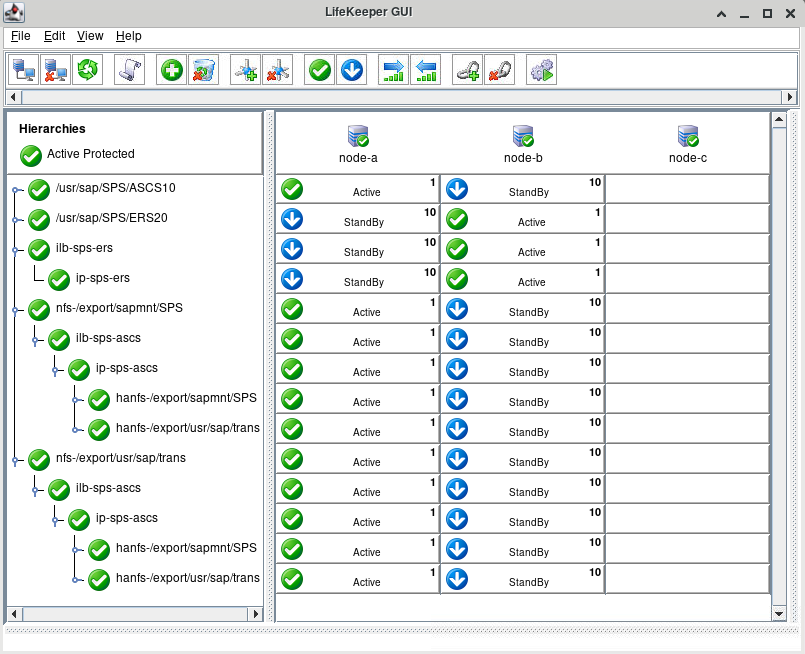This screenshot has width=805, height=654.
Task: Refresh the GUI with green arrows icon
Action: click(88, 70)
